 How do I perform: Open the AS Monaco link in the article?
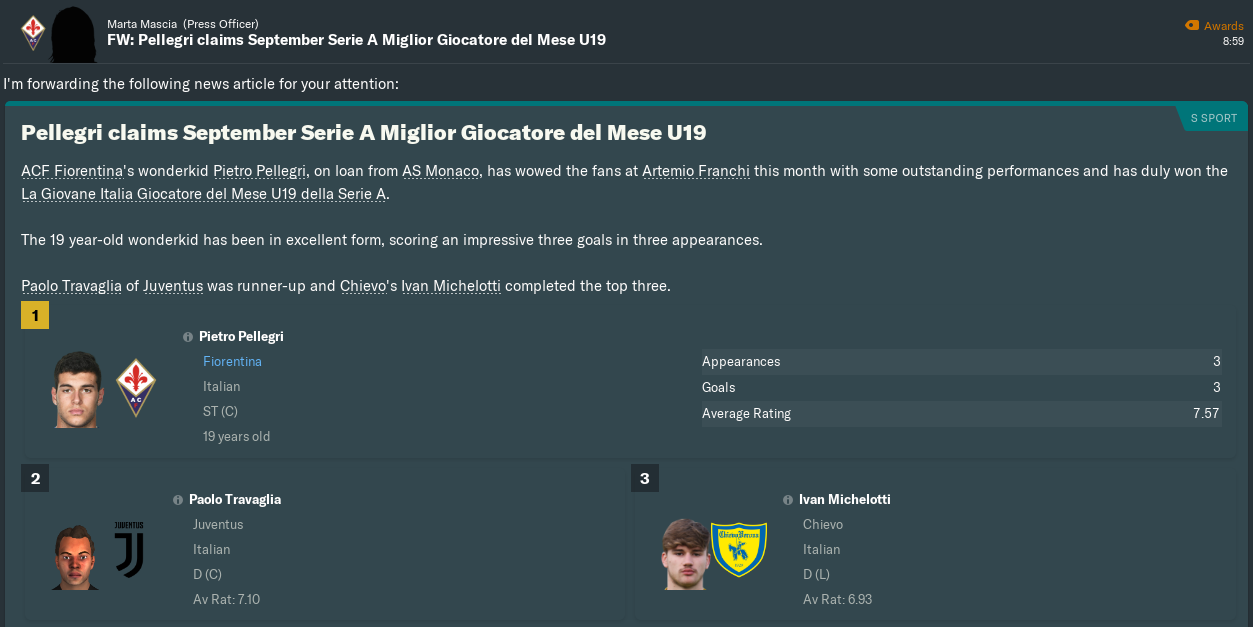(440, 171)
